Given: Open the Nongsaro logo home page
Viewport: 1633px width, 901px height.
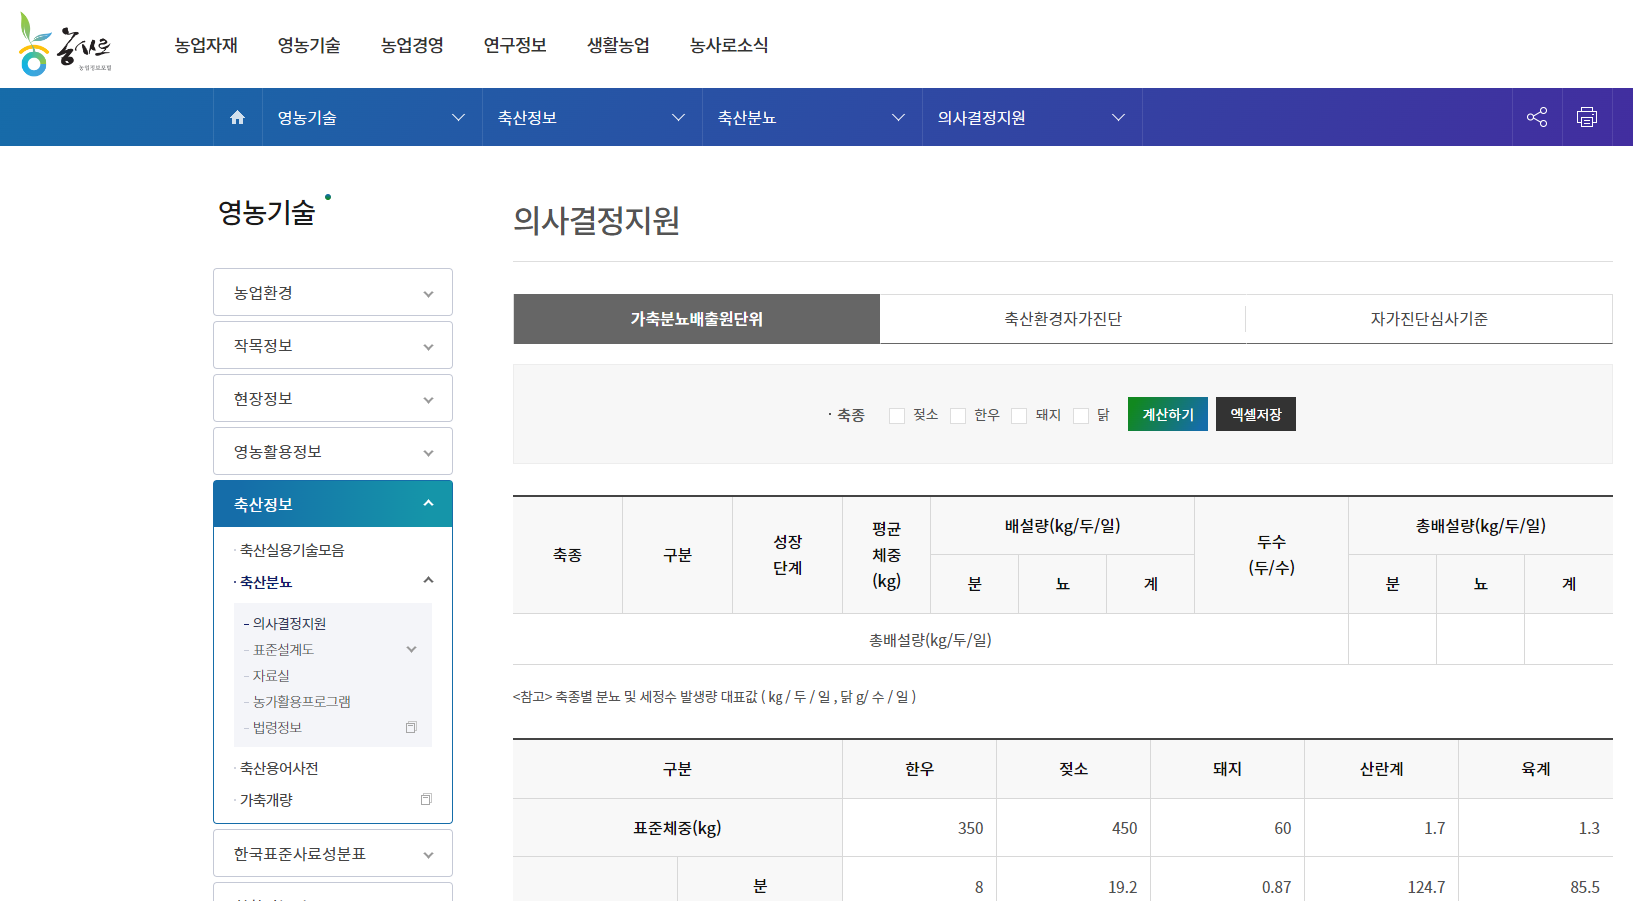Looking at the screenshot, I should tap(65, 44).
